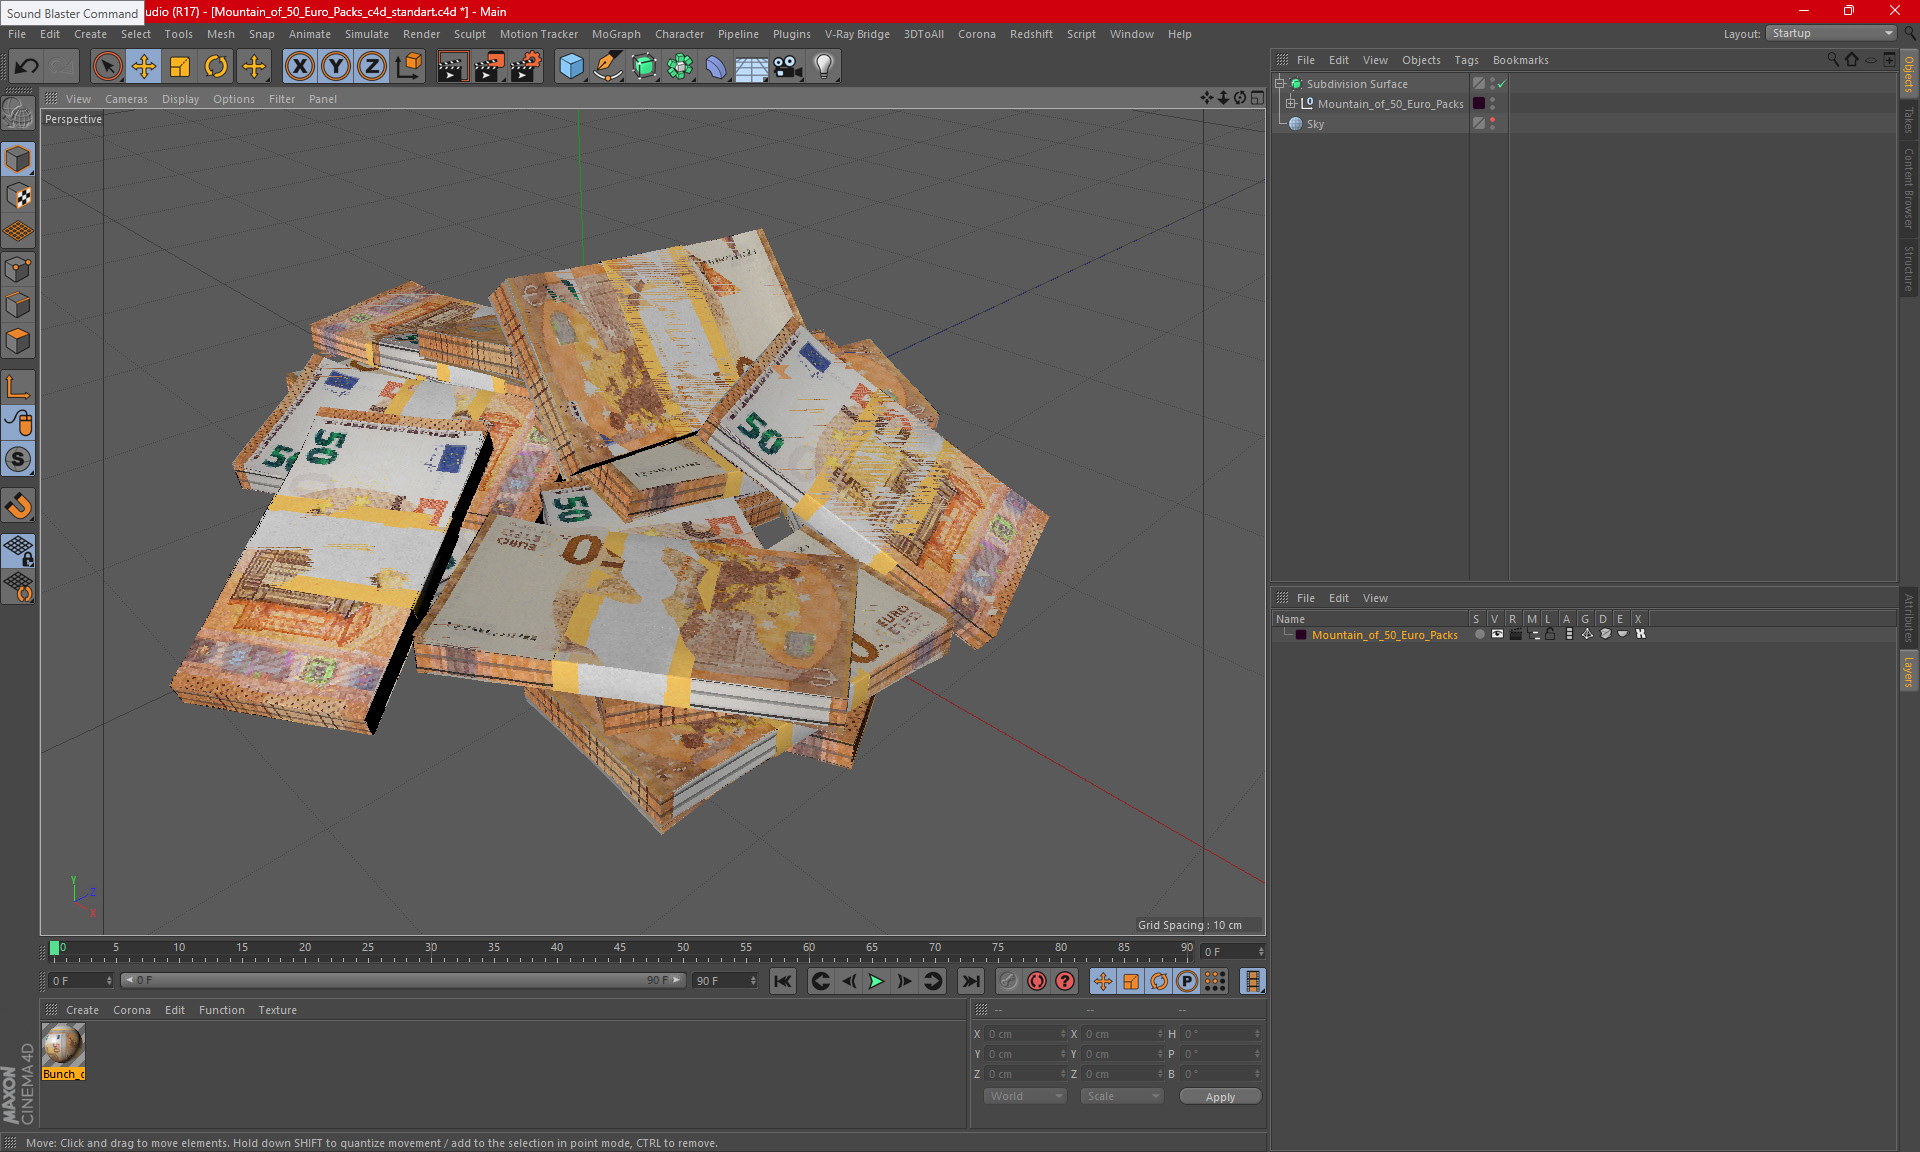Select the Sky object

(x=1315, y=124)
